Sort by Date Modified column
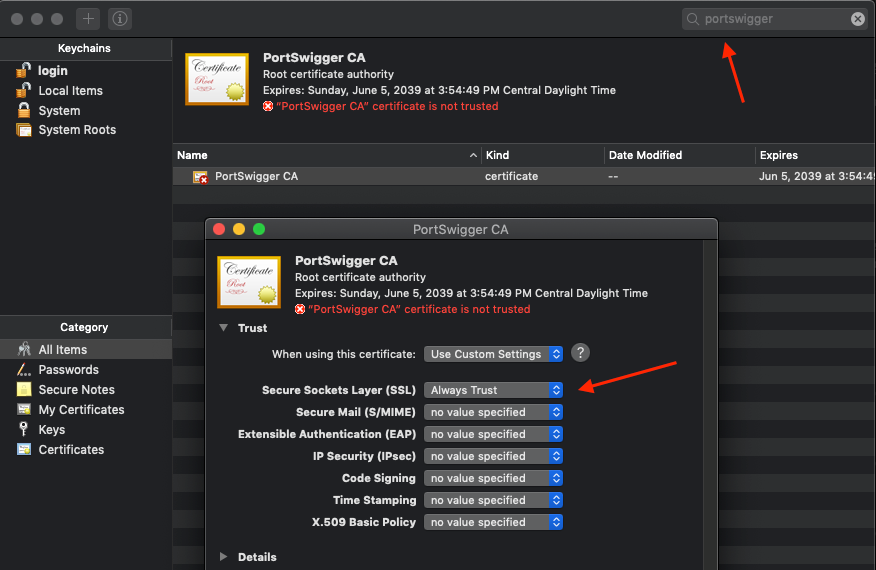 tap(680, 155)
